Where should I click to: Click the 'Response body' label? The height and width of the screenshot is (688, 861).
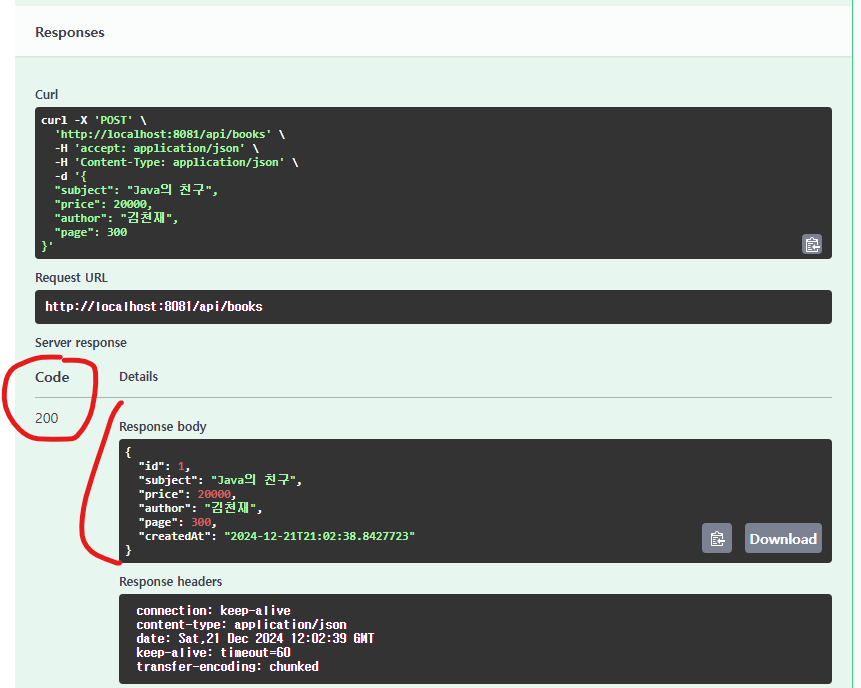coord(163,427)
